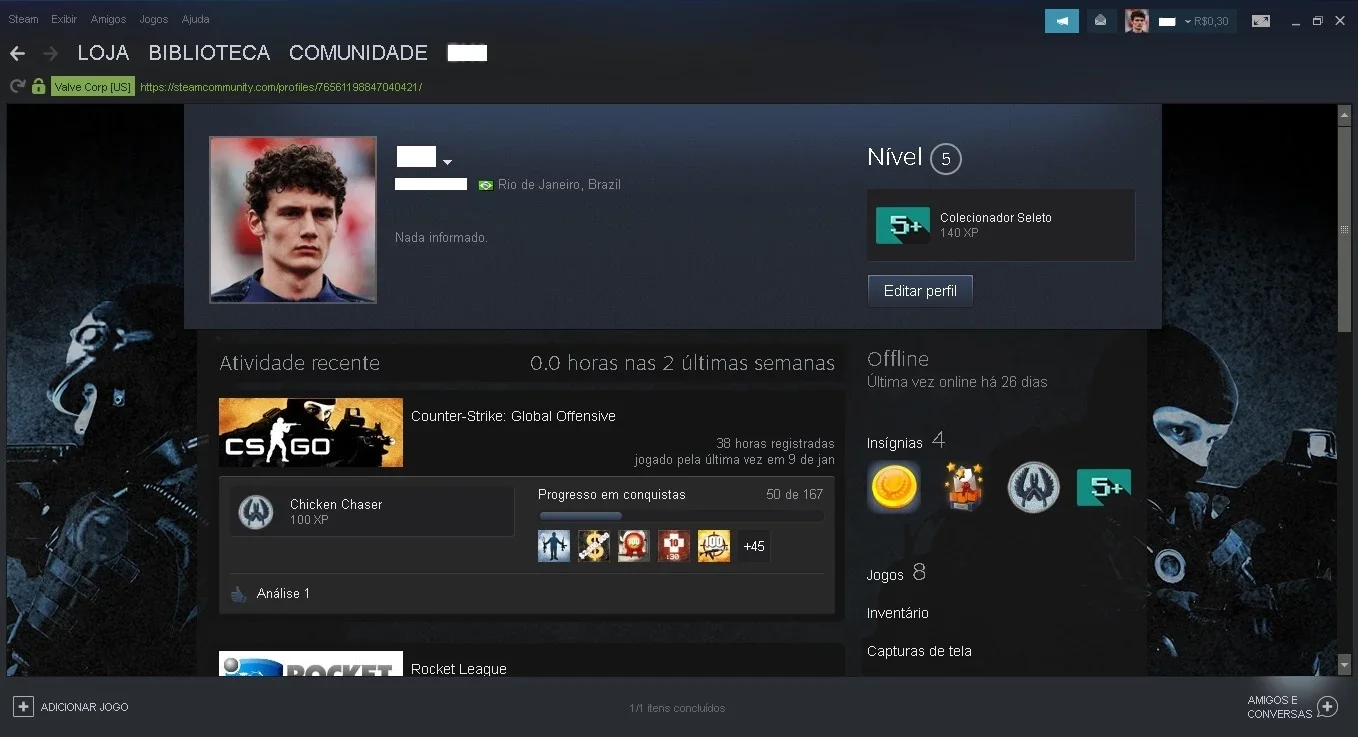Open downloads status '1/1 itens concluídos'

coord(677,708)
